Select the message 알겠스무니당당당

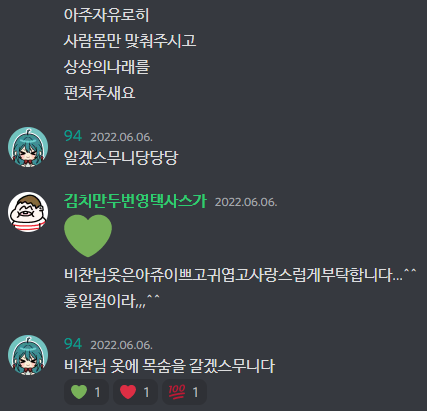[x=121, y=158]
